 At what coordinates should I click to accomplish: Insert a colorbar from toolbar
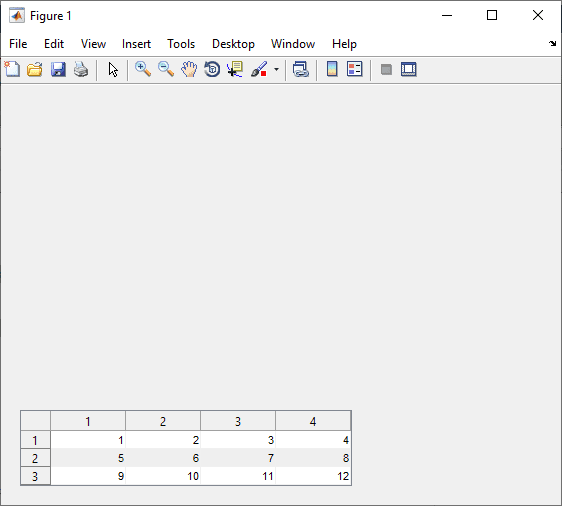pos(332,69)
